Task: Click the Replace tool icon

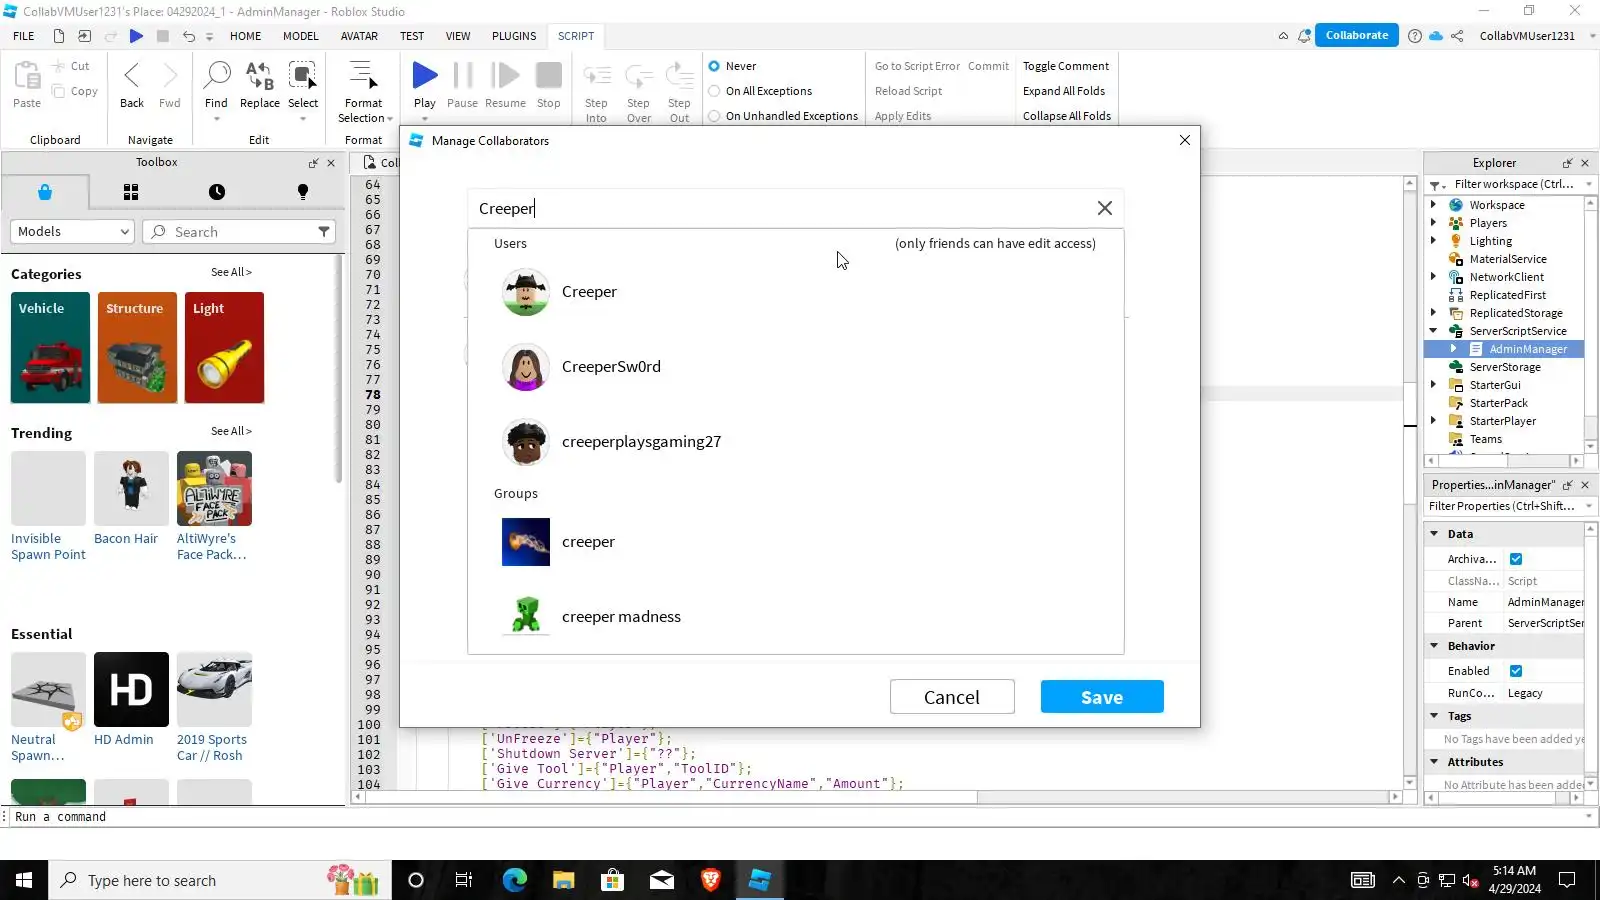Action: coord(259,75)
